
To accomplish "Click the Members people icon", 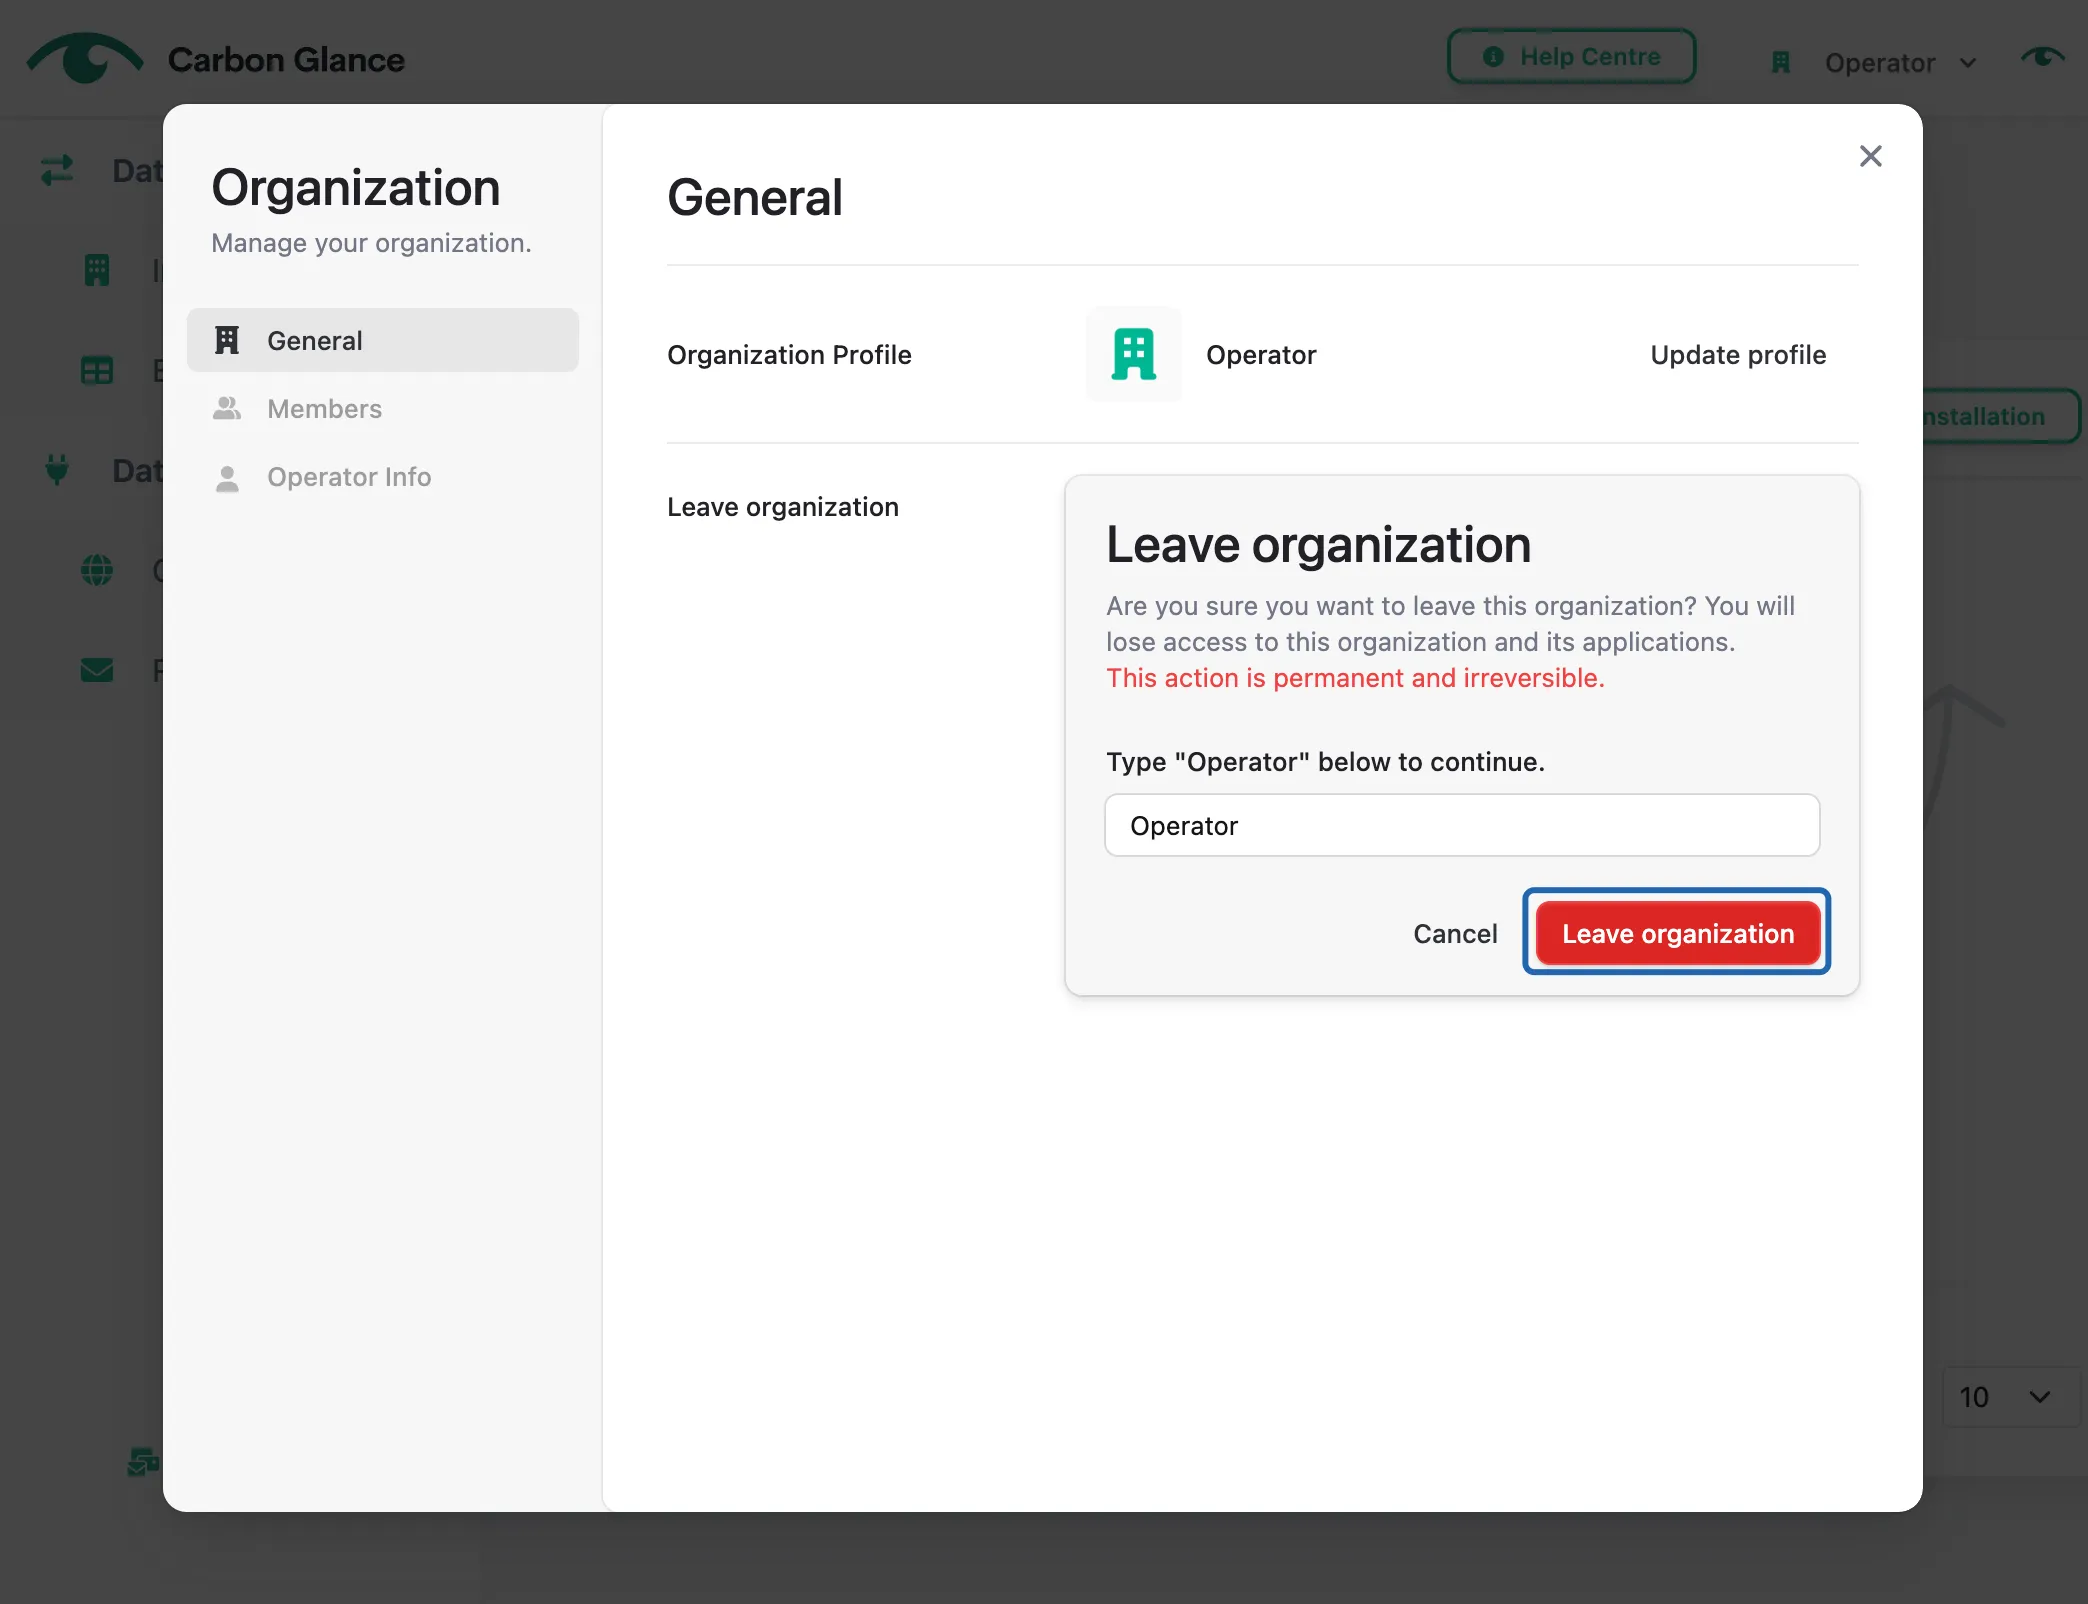I will [x=227, y=408].
